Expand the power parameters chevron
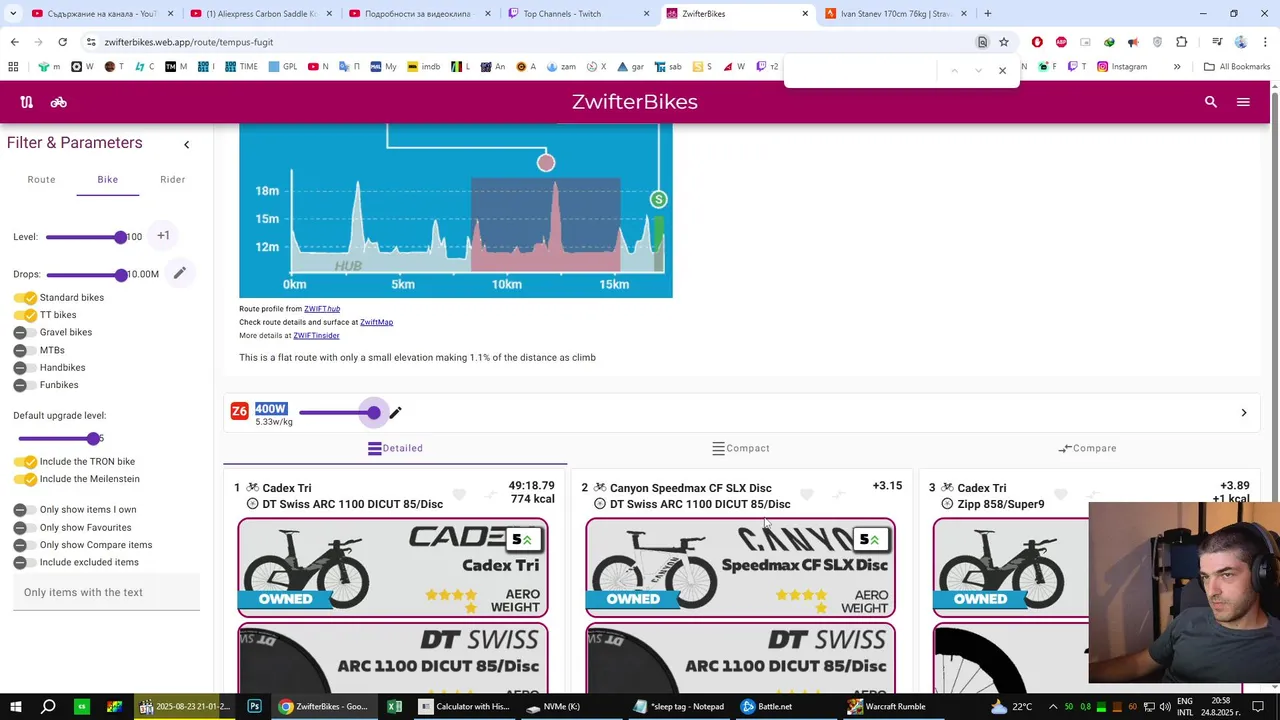The image size is (1280, 720). click(1243, 413)
